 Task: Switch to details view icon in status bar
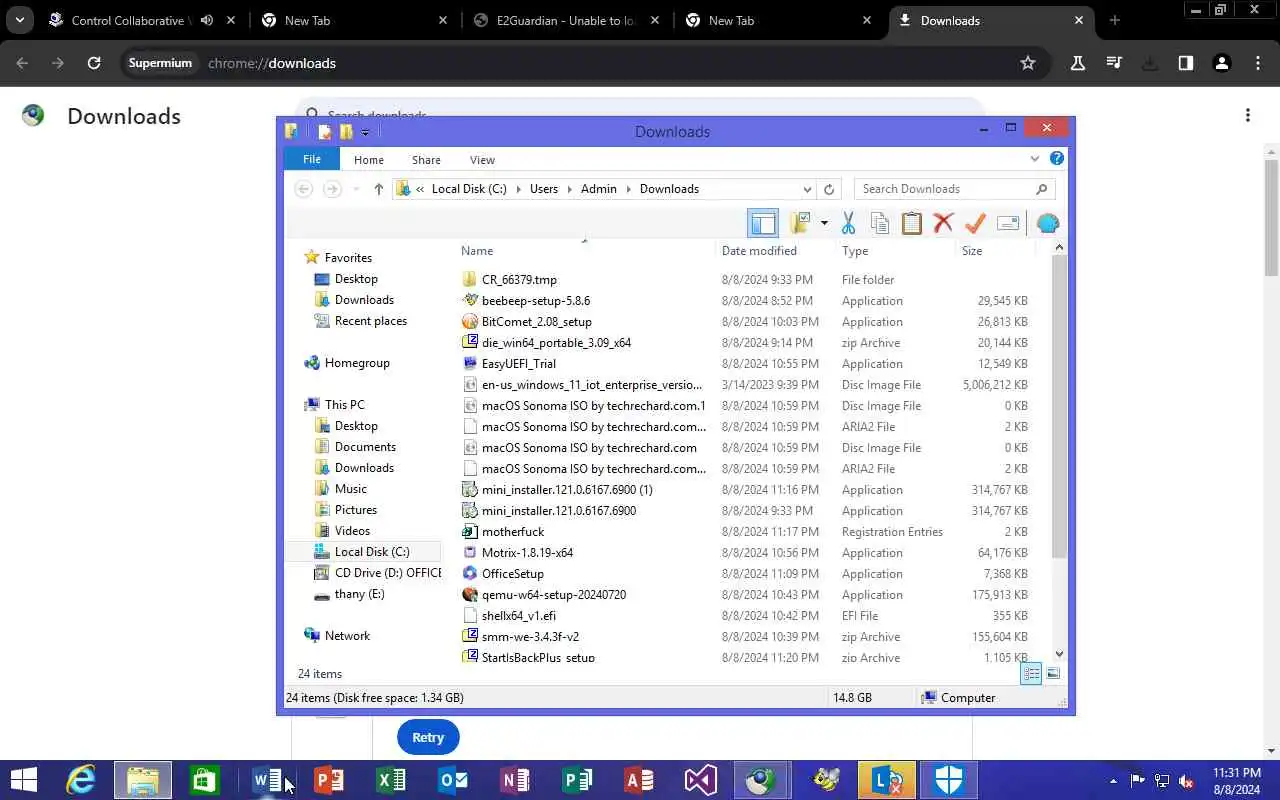[x=1031, y=673]
